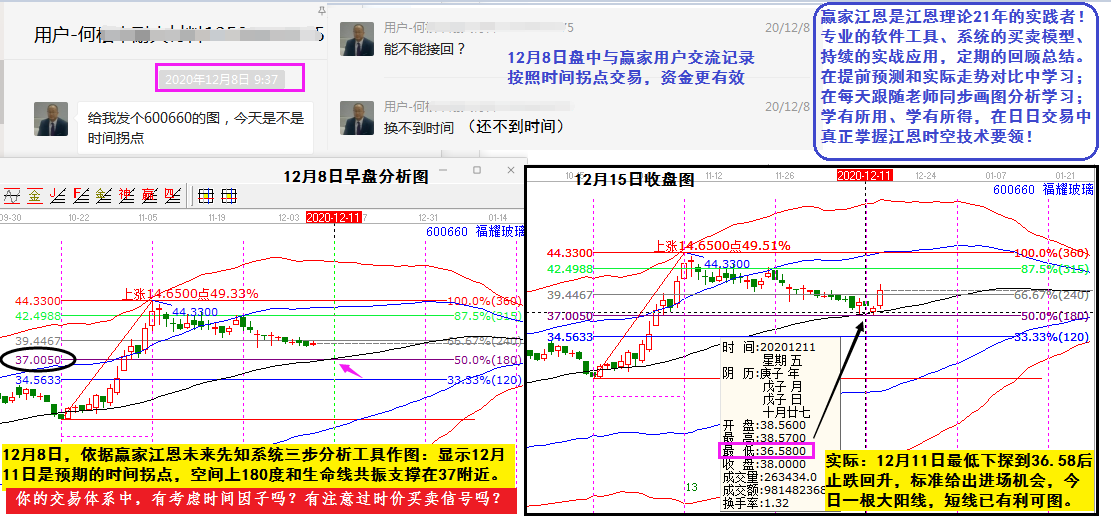Pick the 神 fan-lines drawing tool

[126, 196]
